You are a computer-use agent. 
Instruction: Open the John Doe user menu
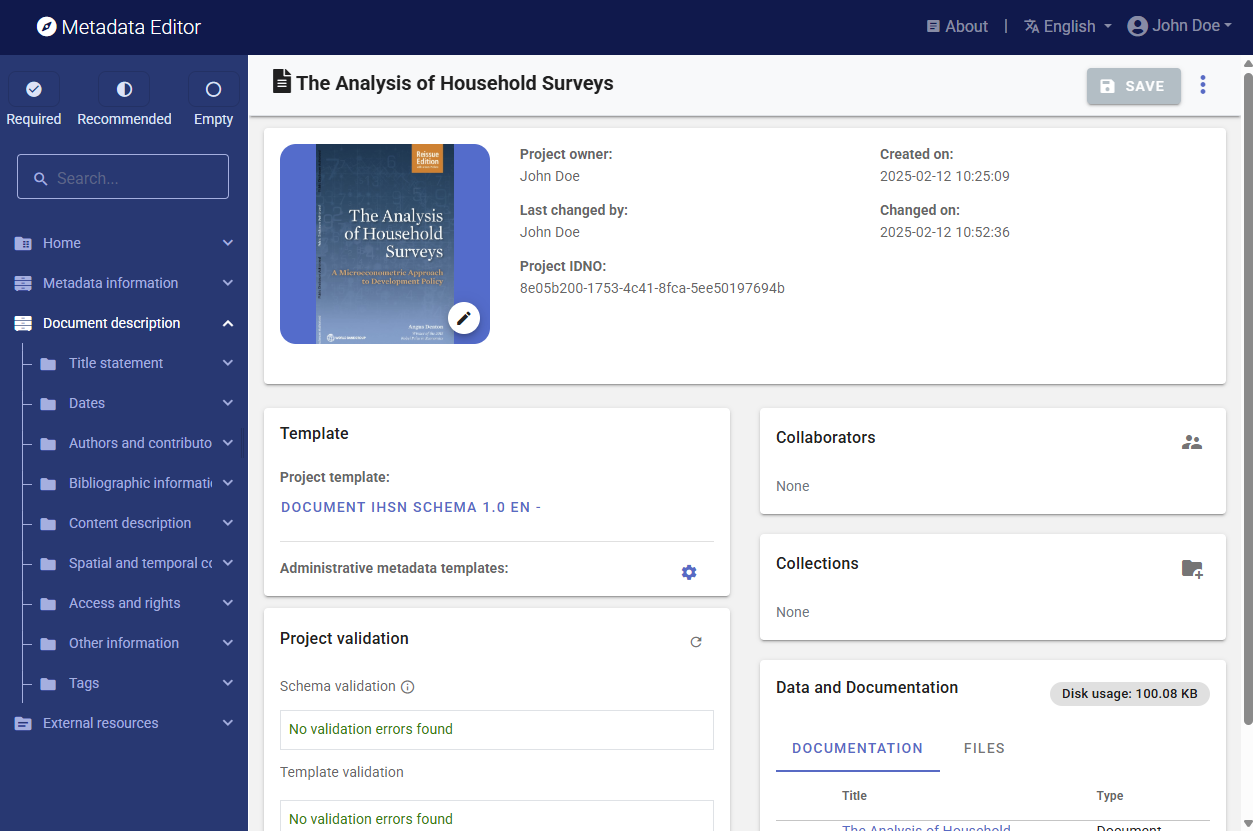point(1180,26)
